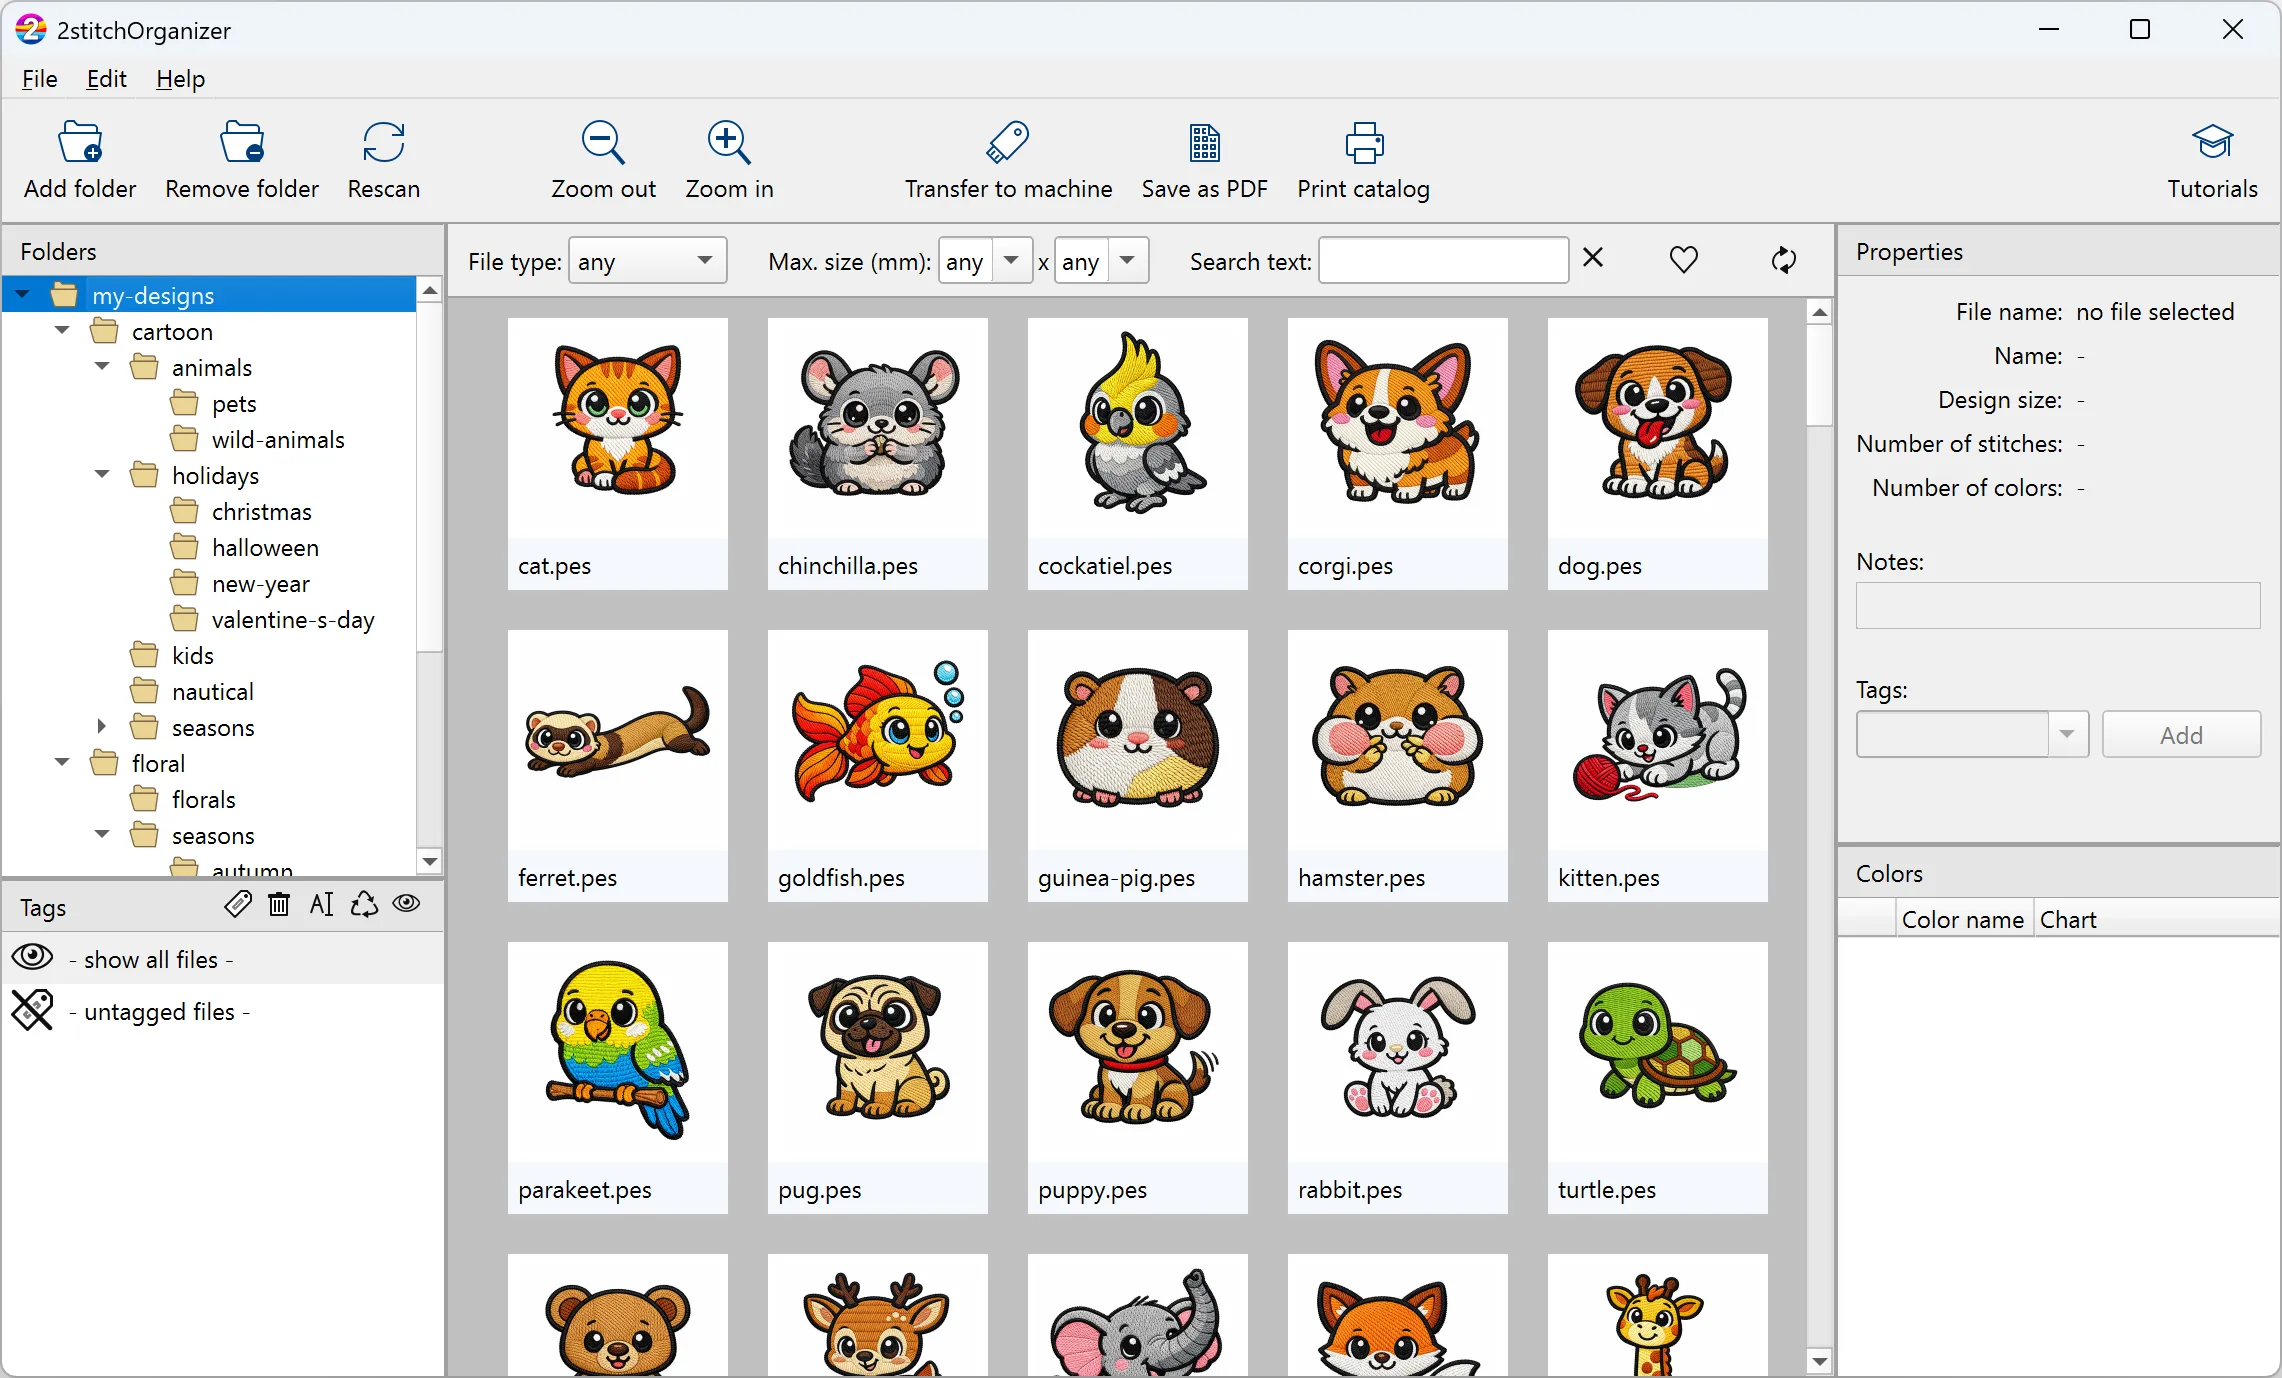Open the File menu
This screenshot has width=2282, height=1378.
pos(40,79)
